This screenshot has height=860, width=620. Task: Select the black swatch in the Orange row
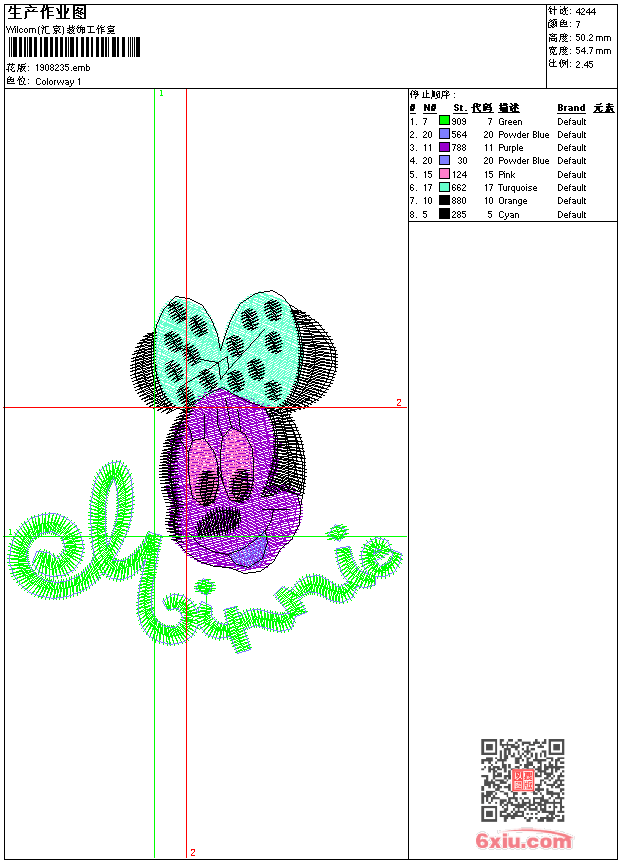coord(444,200)
